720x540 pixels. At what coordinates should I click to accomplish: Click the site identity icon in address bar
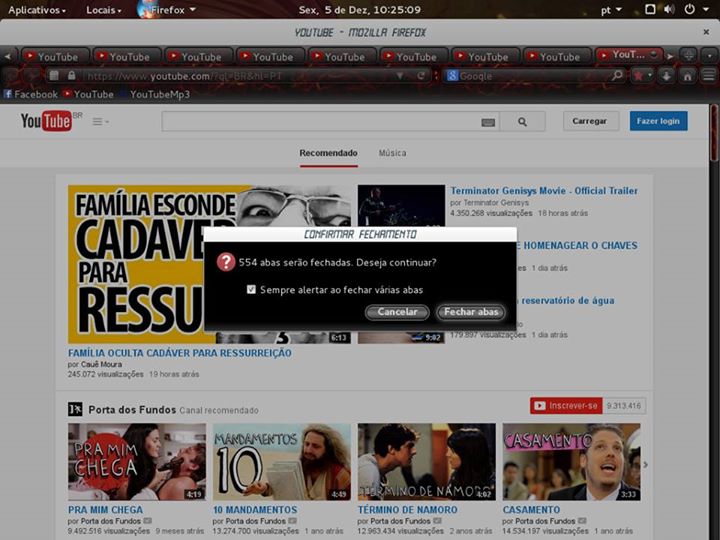click(54, 75)
